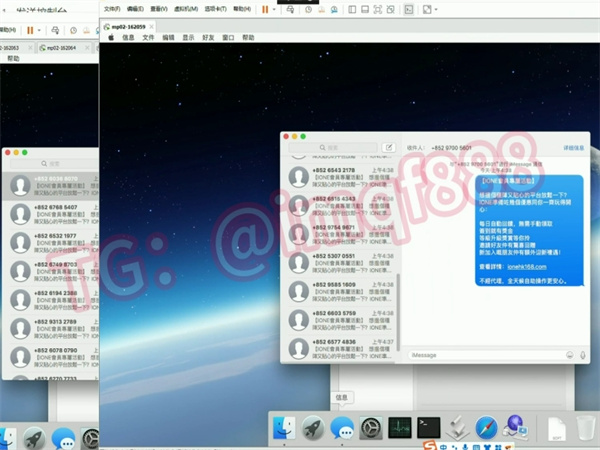Open Safari compass icon in Dock
Viewport: 600px width, 450px height.
point(487,429)
